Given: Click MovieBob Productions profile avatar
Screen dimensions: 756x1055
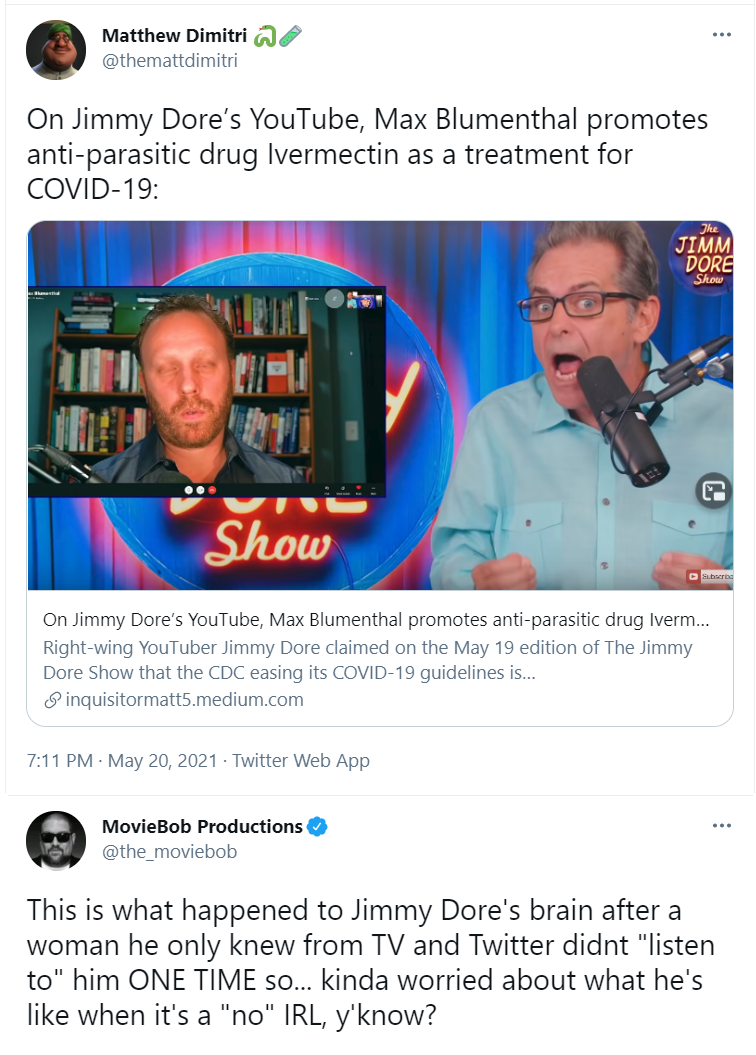Looking at the screenshot, I should [56, 840].
